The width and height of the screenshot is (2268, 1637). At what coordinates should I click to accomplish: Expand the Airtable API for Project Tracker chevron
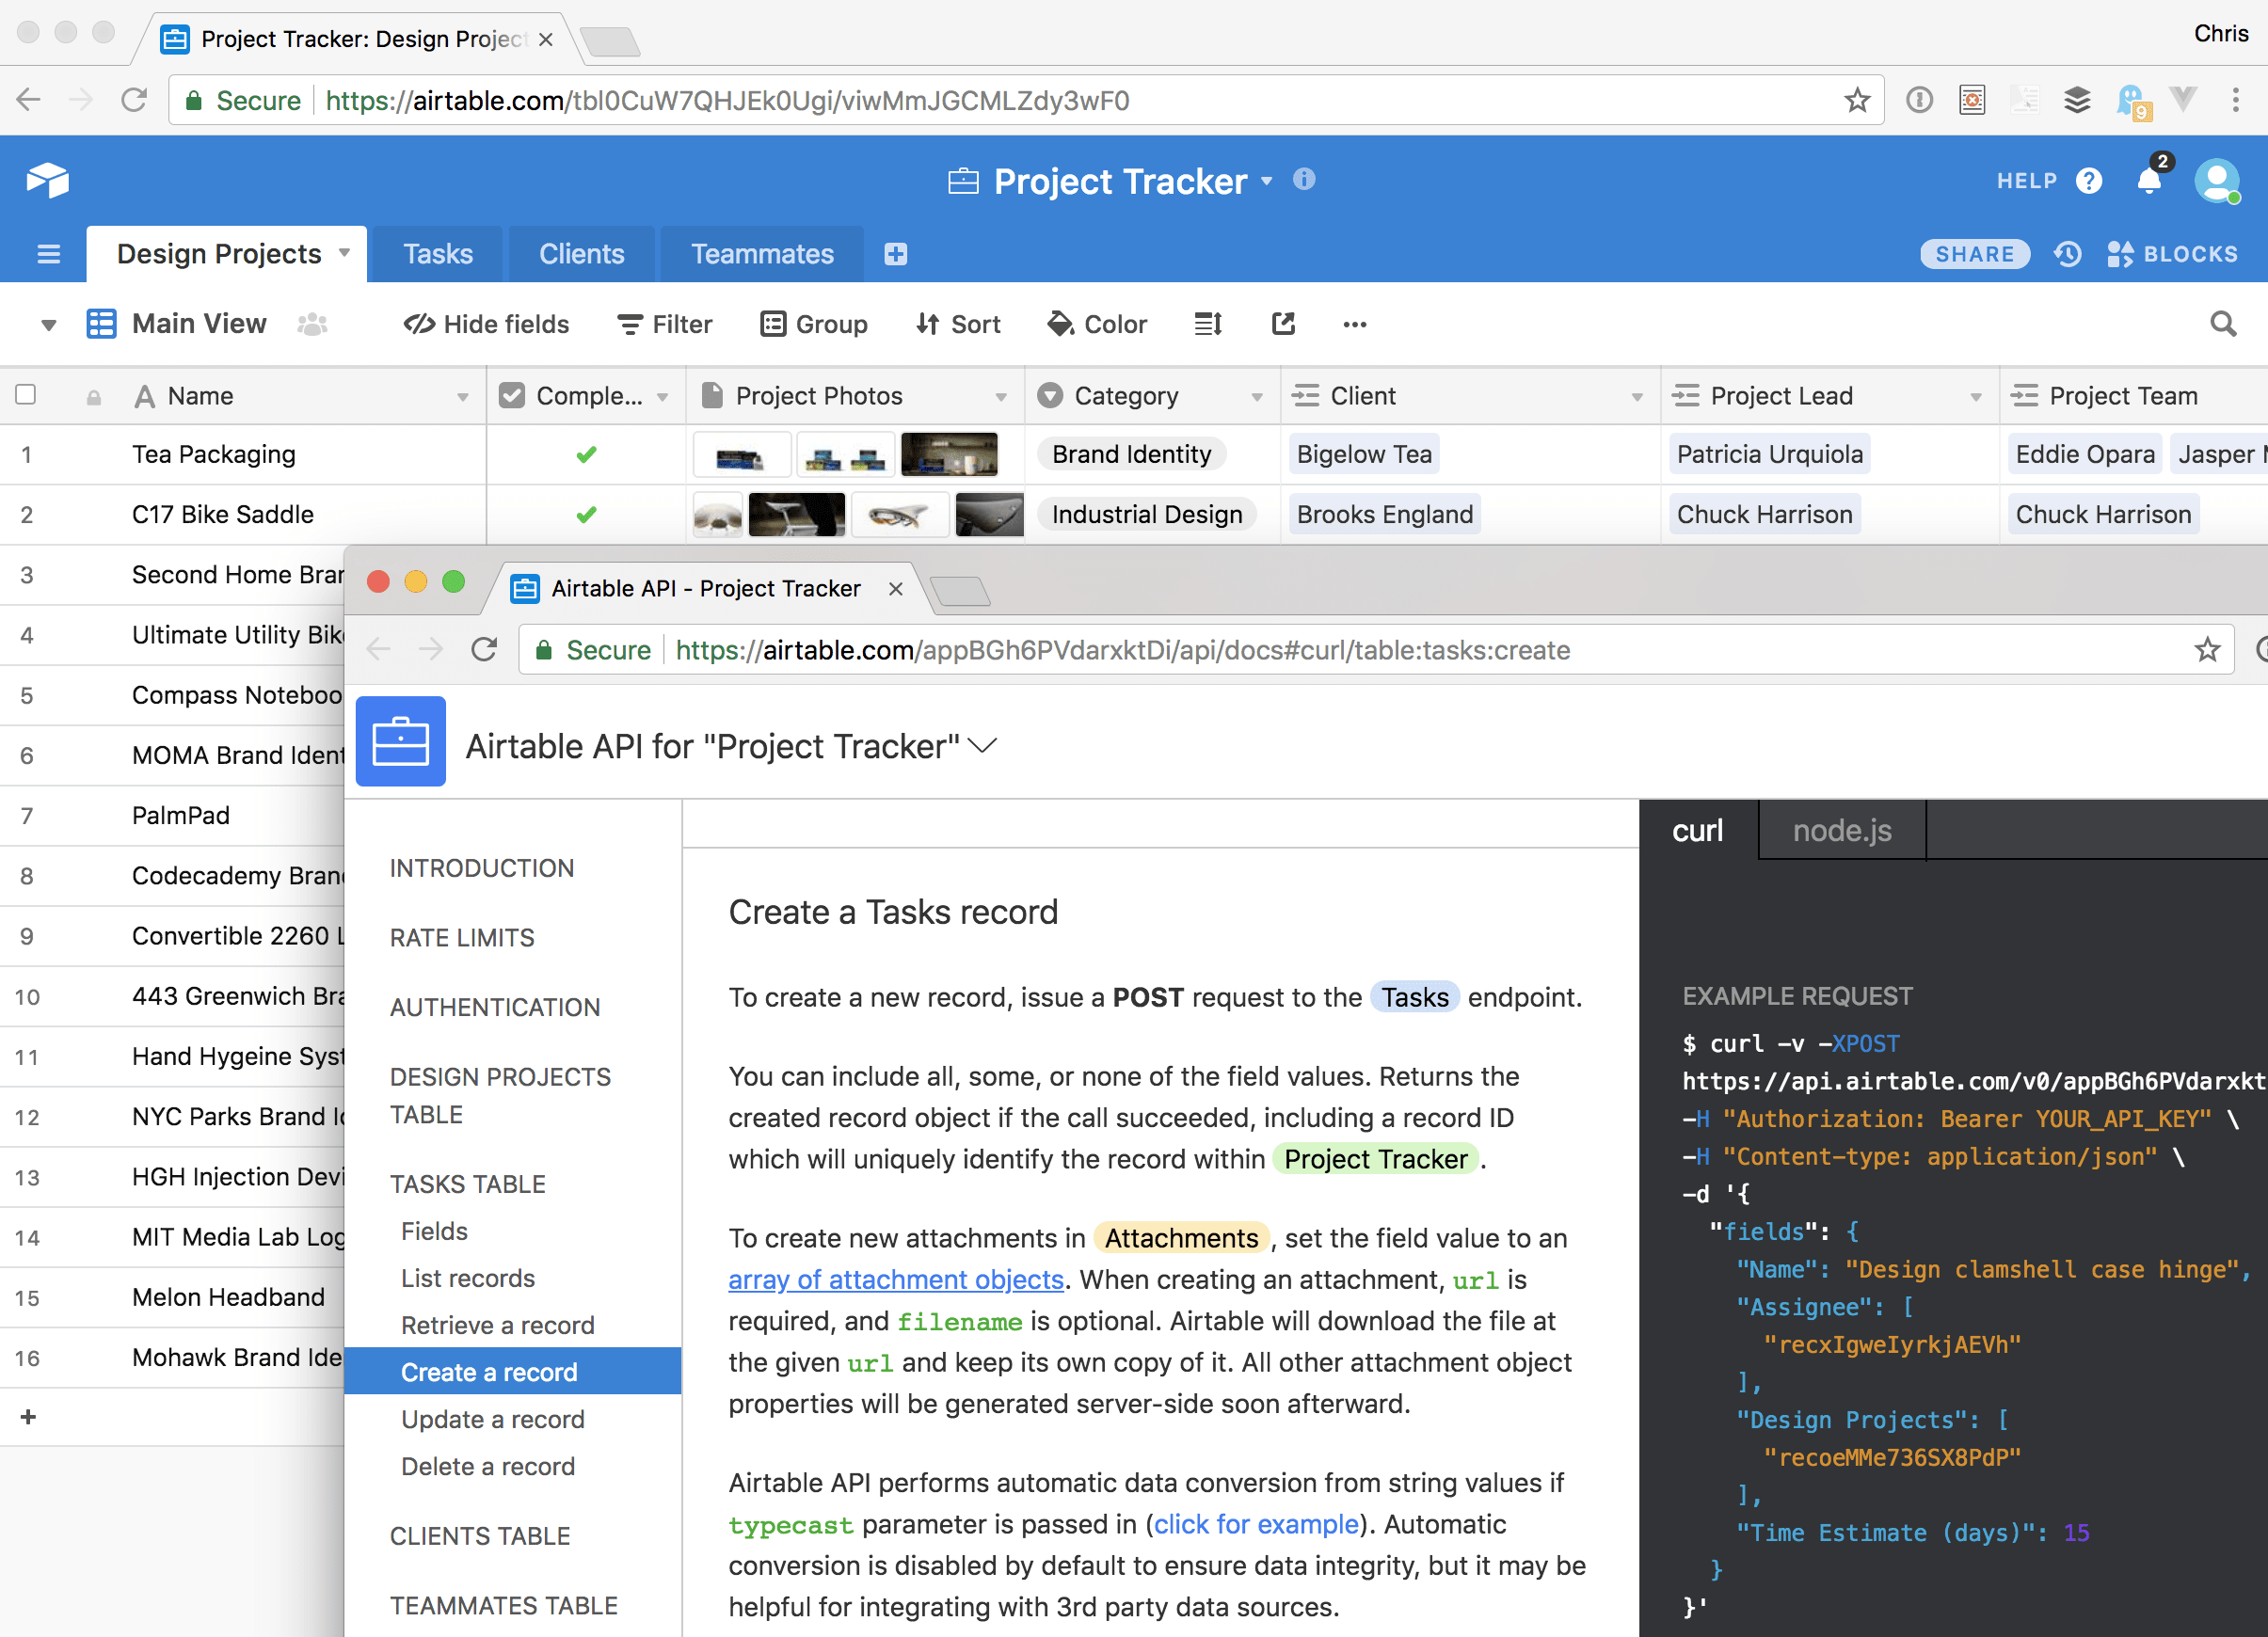coord(983,746)
